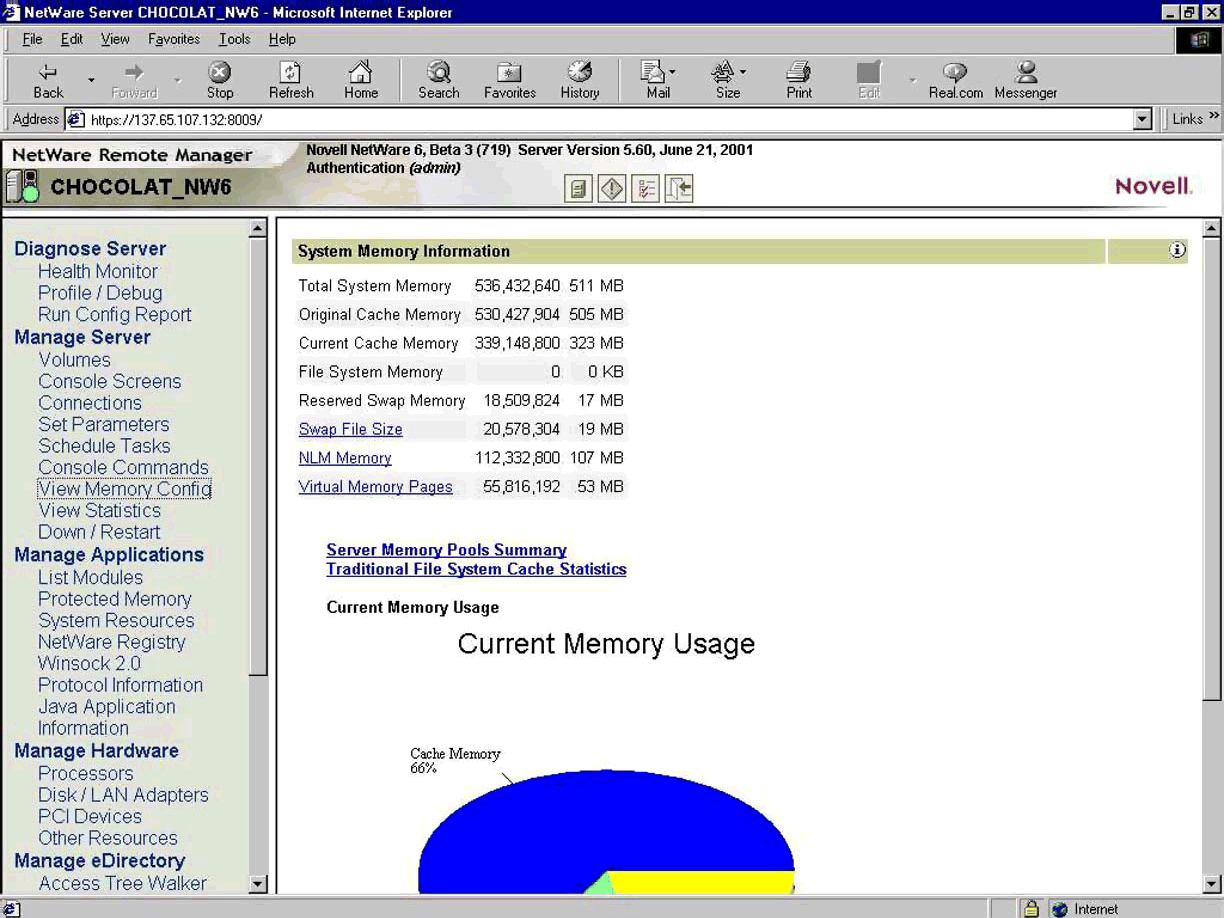1224x918 pixels.
Task: Expand the address bar dropdown
Action: click(1143, 119)
